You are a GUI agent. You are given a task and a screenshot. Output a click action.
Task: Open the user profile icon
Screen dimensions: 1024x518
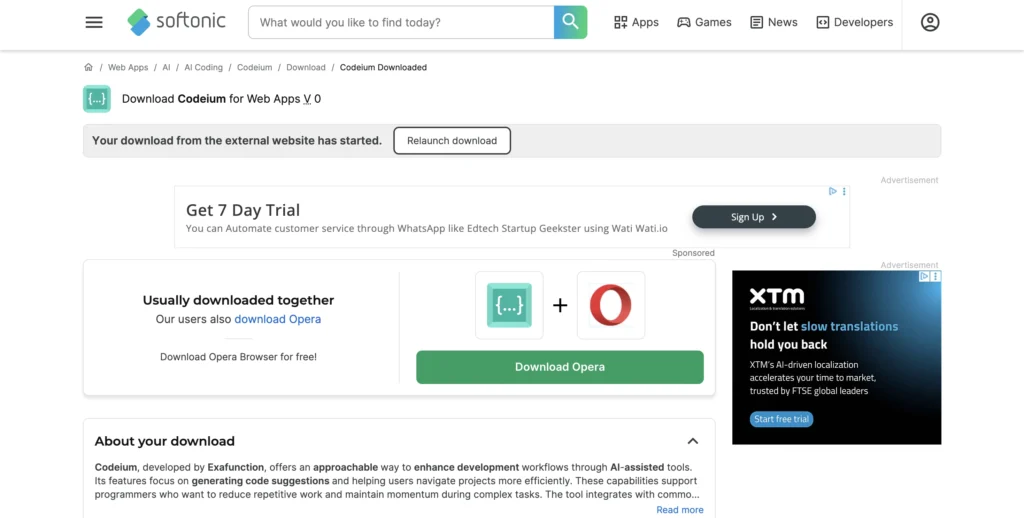coord(930,22)
